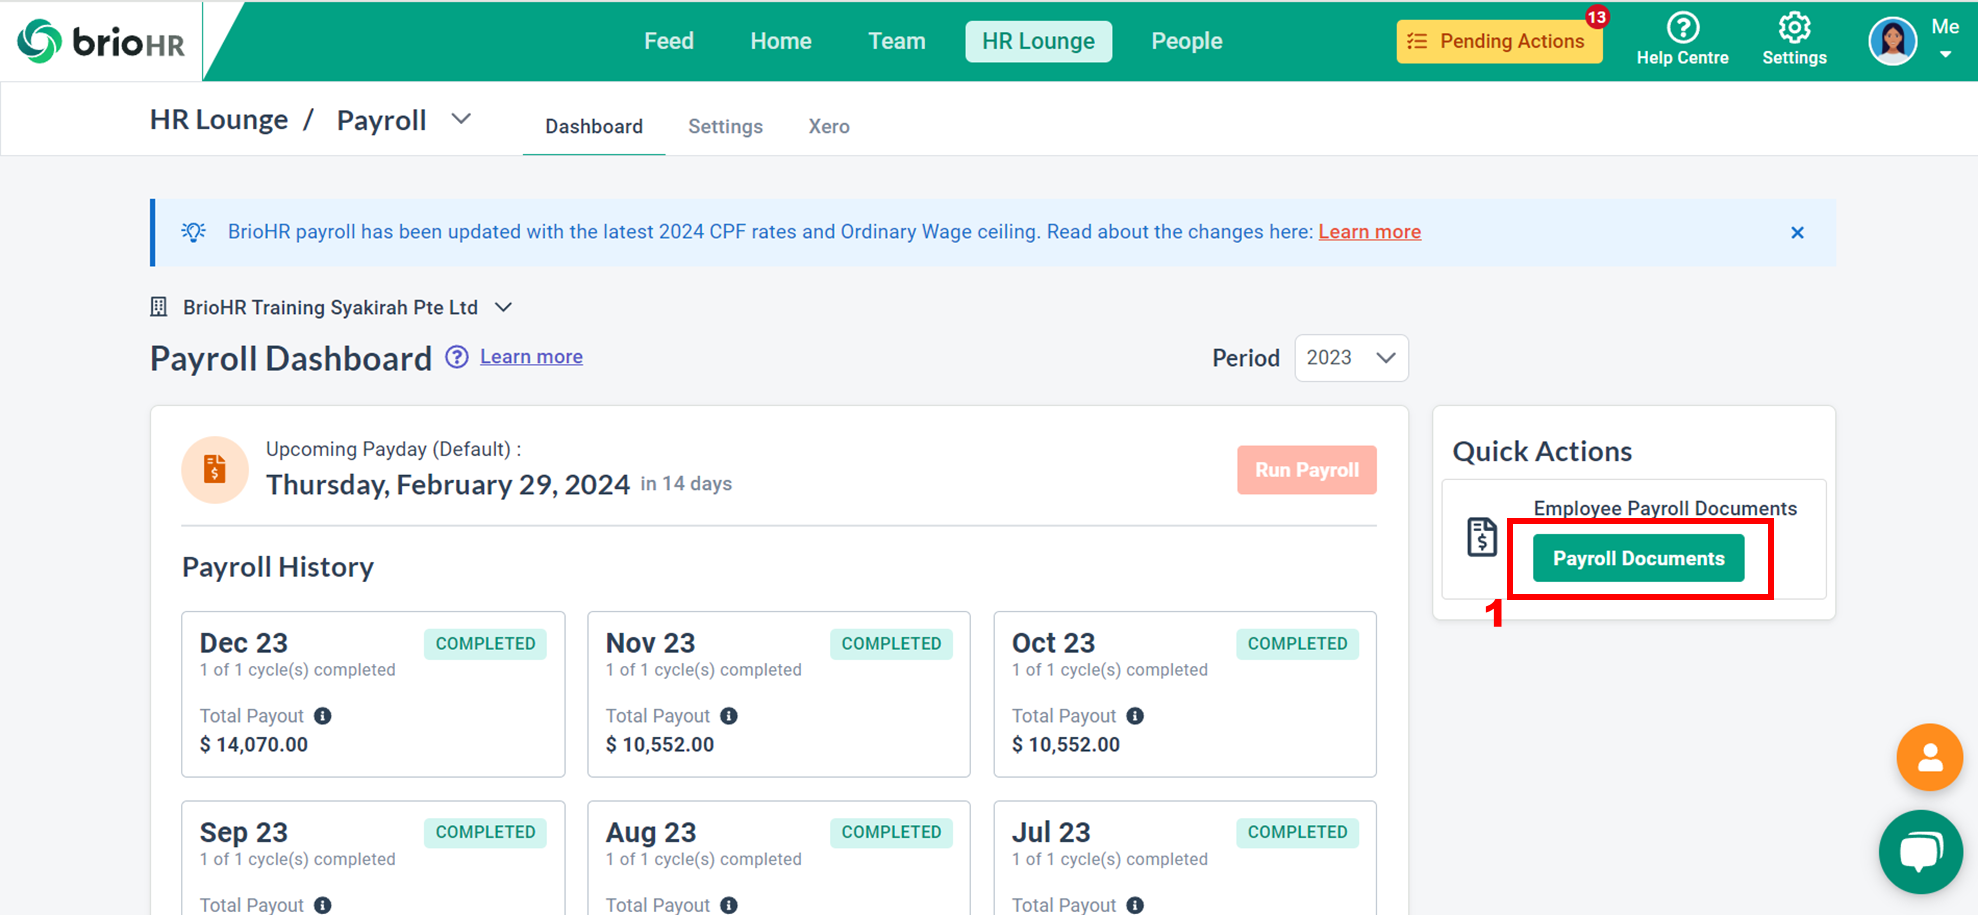The height and width of the screenshot is (915, 1978).
Task: Go to the Feed menu
Action: [669, 41]
